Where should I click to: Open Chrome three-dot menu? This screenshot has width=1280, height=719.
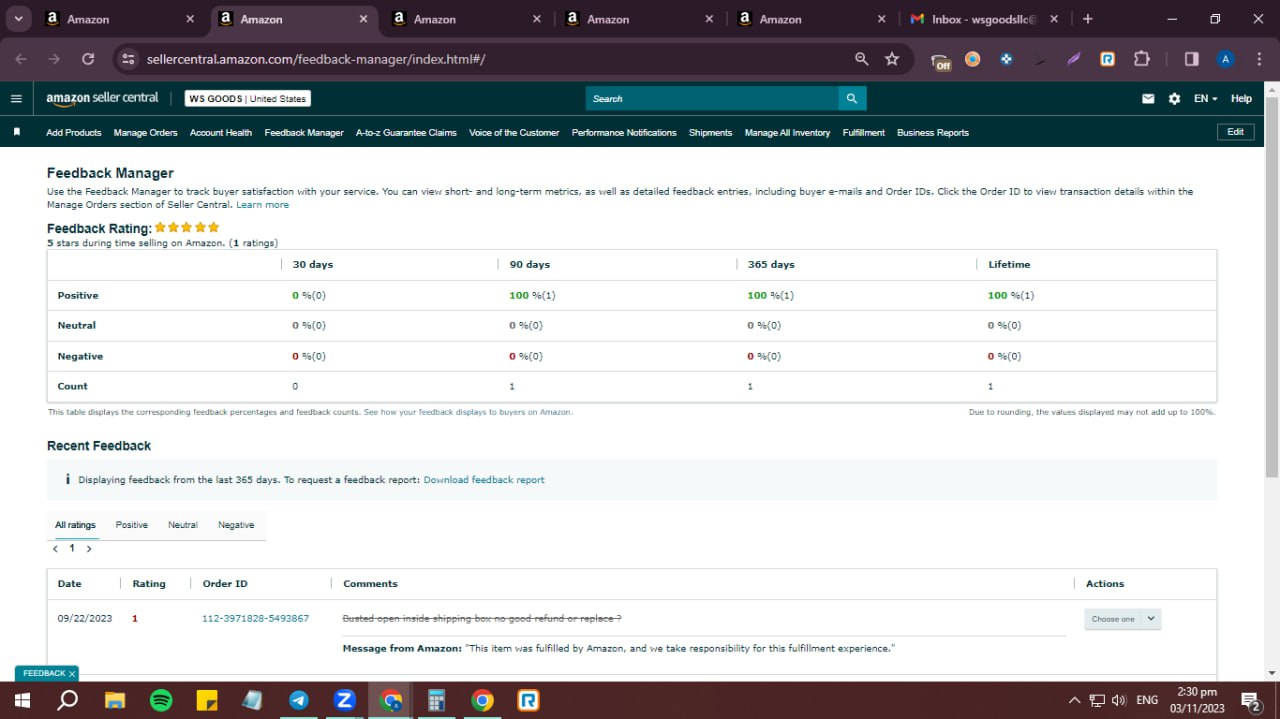1259,59
